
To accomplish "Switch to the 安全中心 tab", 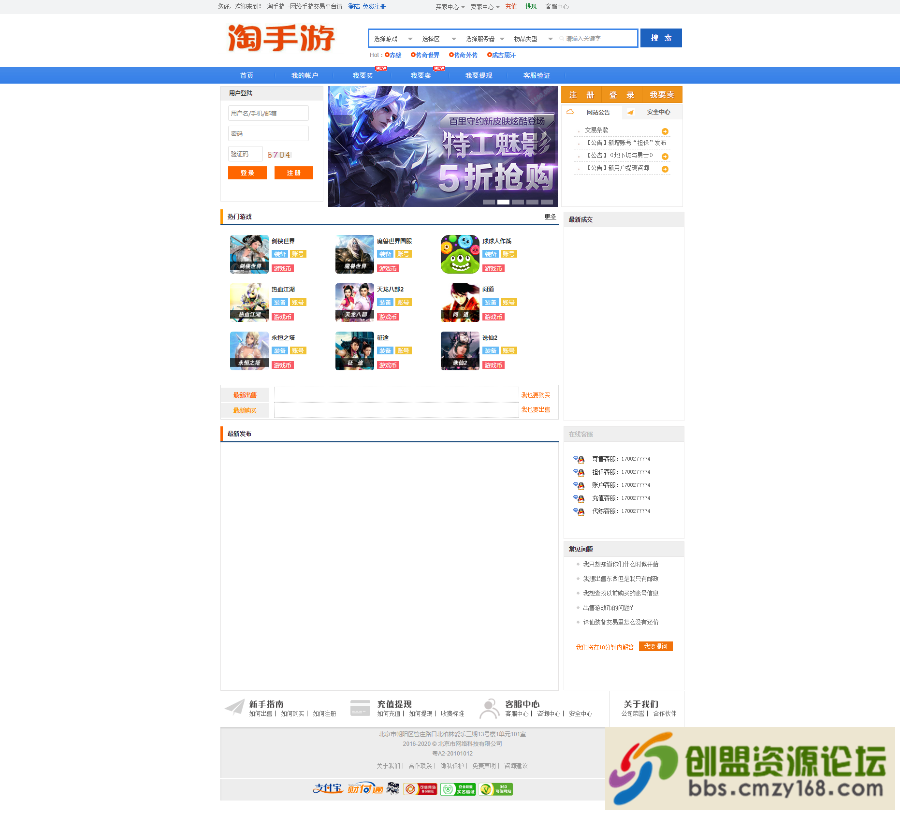I will point(658,112).
